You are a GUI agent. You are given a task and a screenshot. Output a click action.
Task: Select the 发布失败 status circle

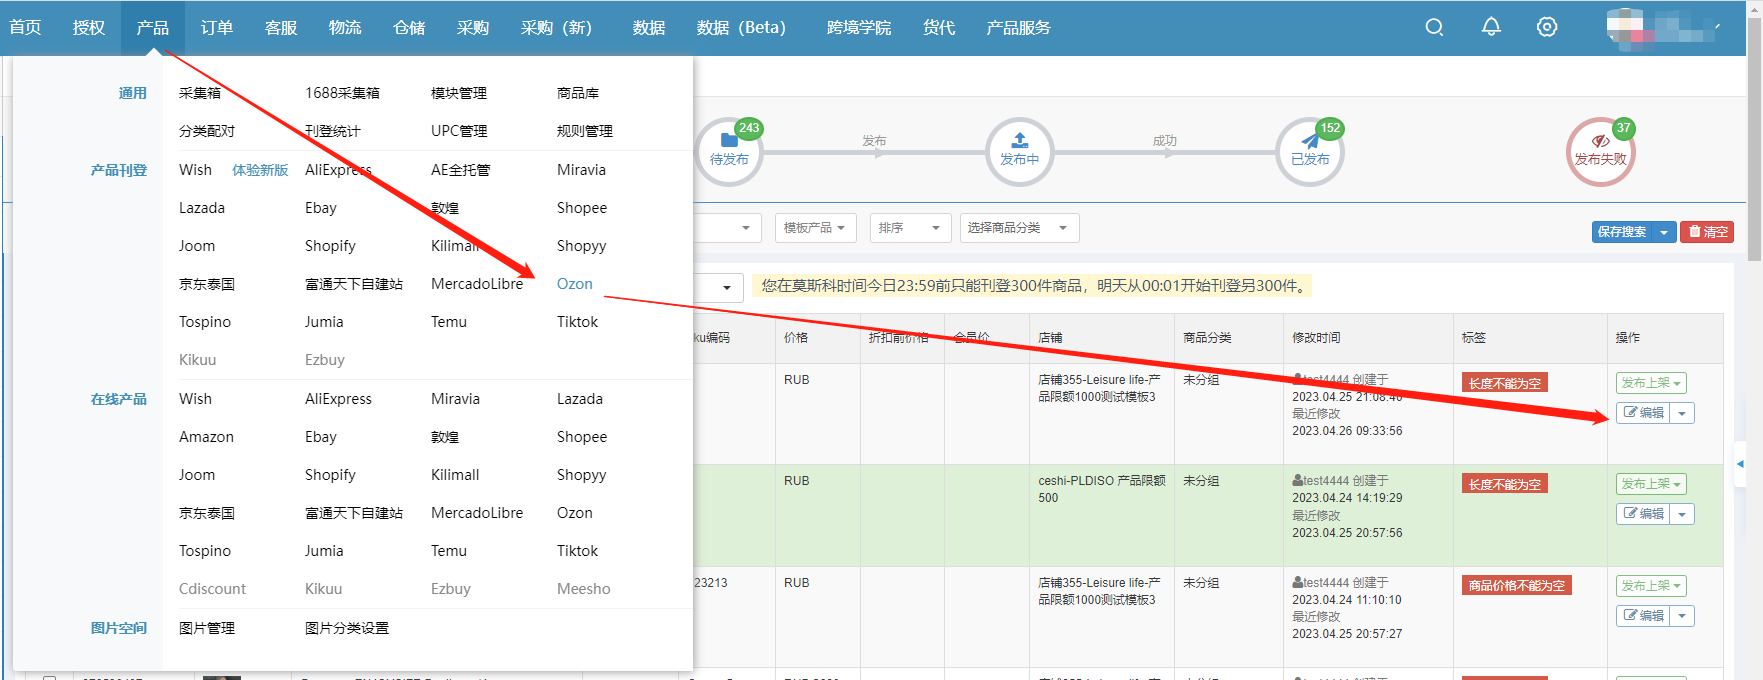tap(1600, 152)
